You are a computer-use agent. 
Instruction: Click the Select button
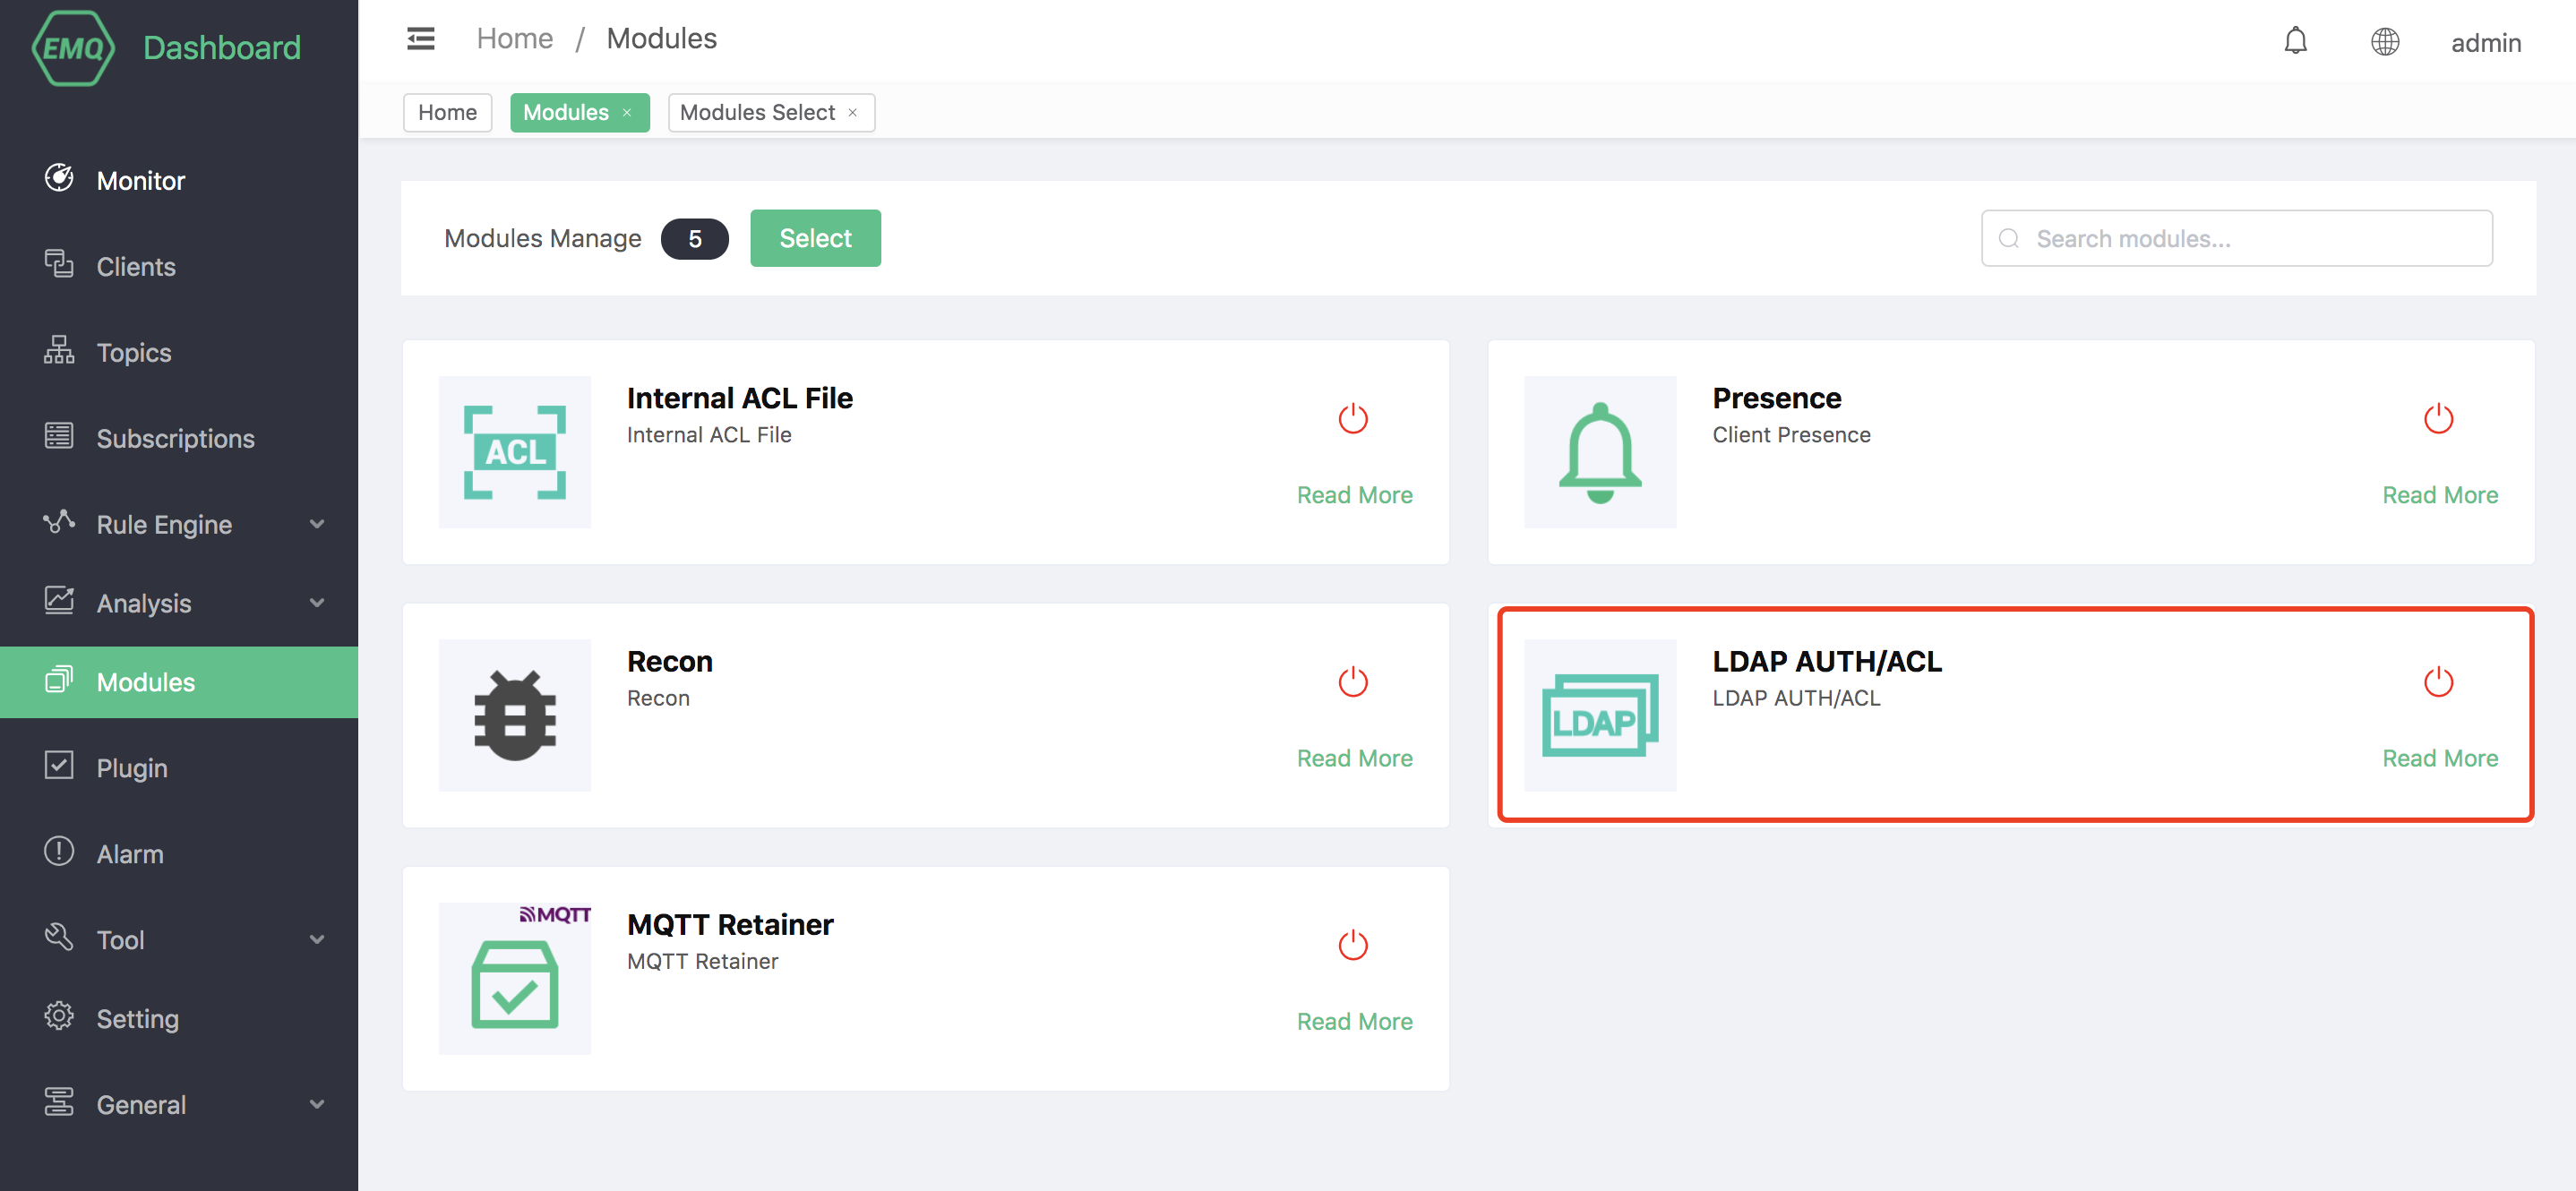coord(815,238)
